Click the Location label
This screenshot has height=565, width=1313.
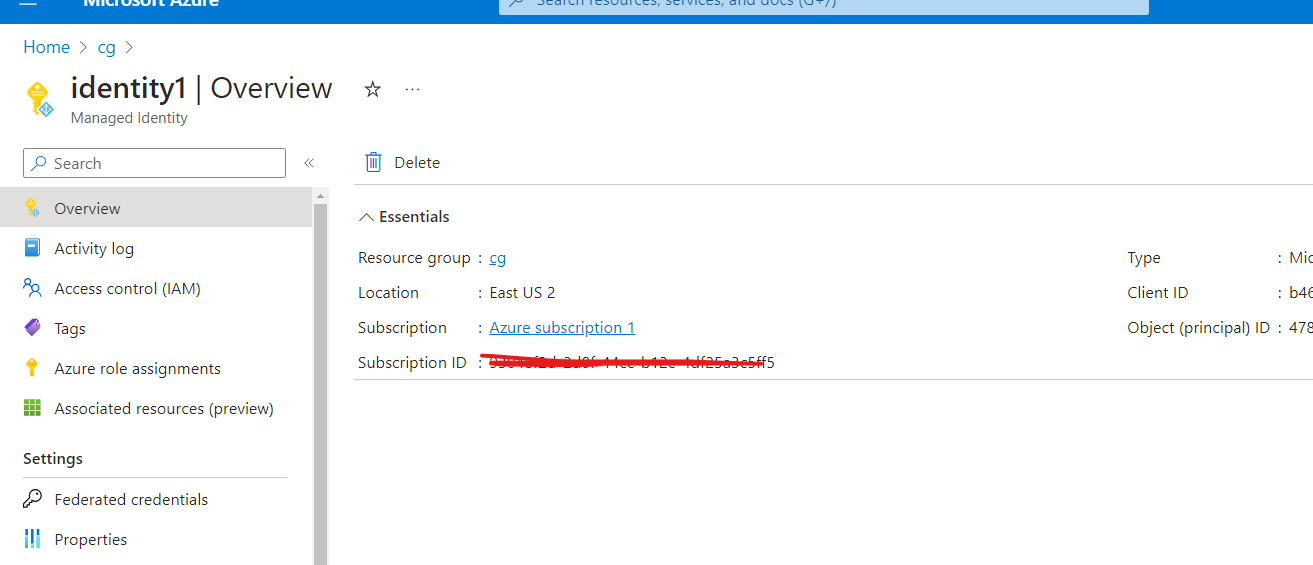(388, 293)
